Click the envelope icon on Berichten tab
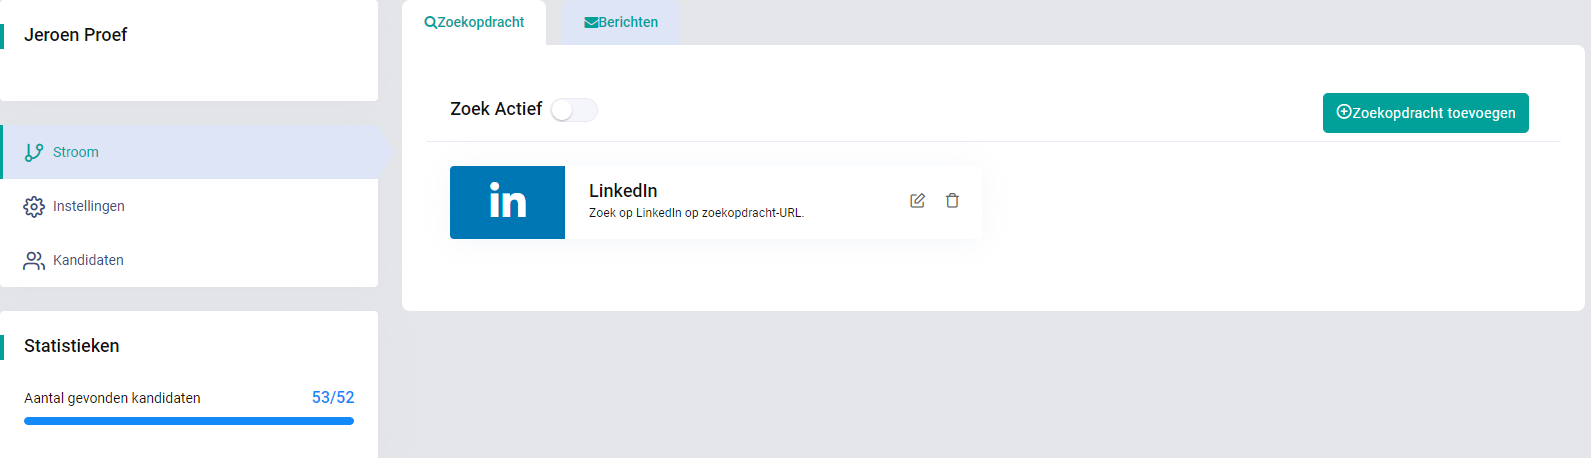 pyautogui.click(x=591, y=22)
